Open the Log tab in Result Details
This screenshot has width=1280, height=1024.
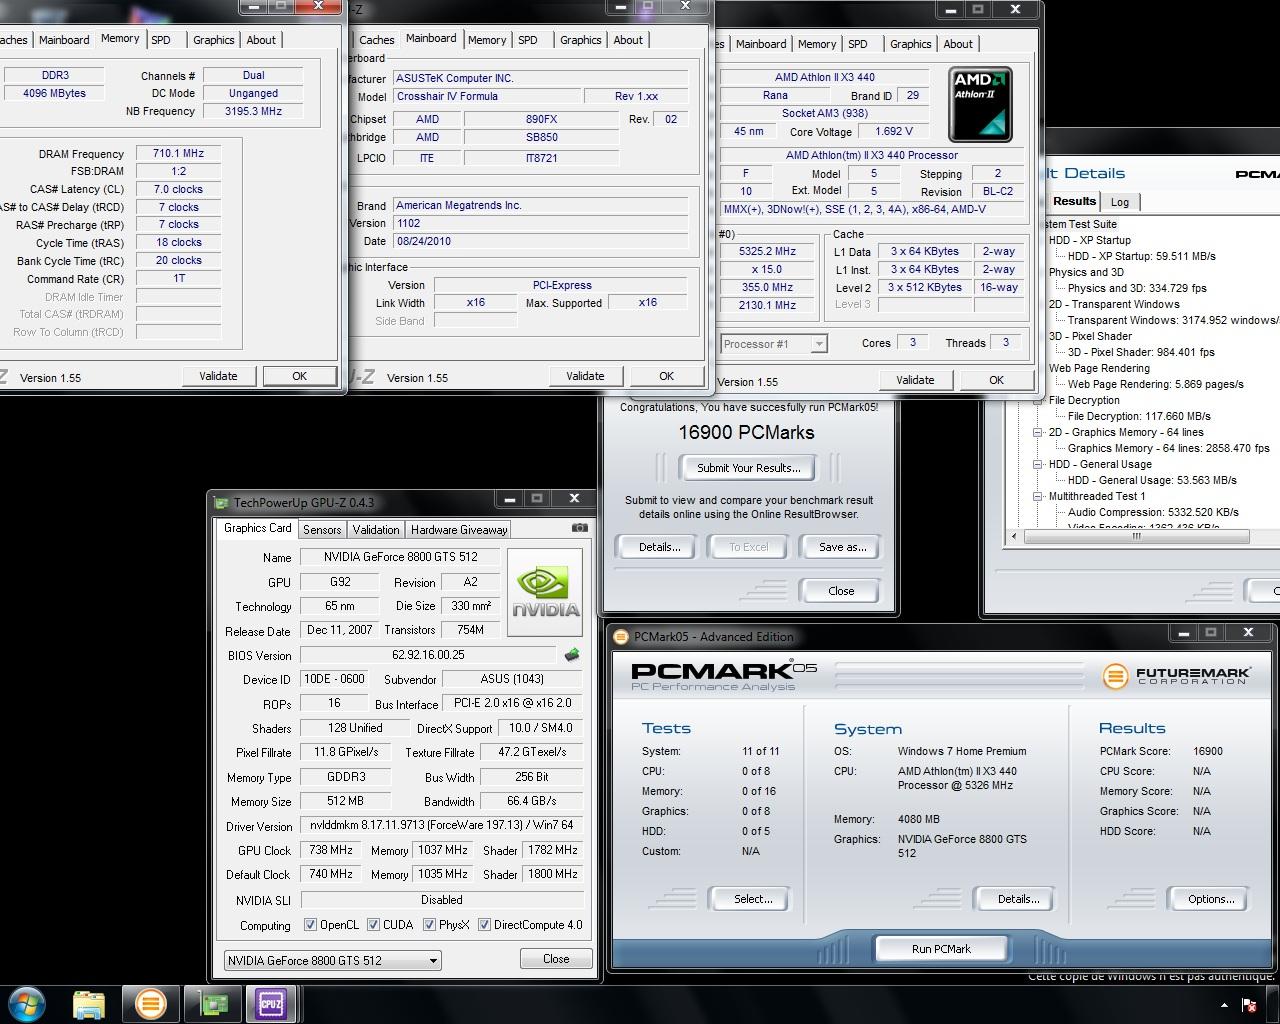[x=1120, y=202]
